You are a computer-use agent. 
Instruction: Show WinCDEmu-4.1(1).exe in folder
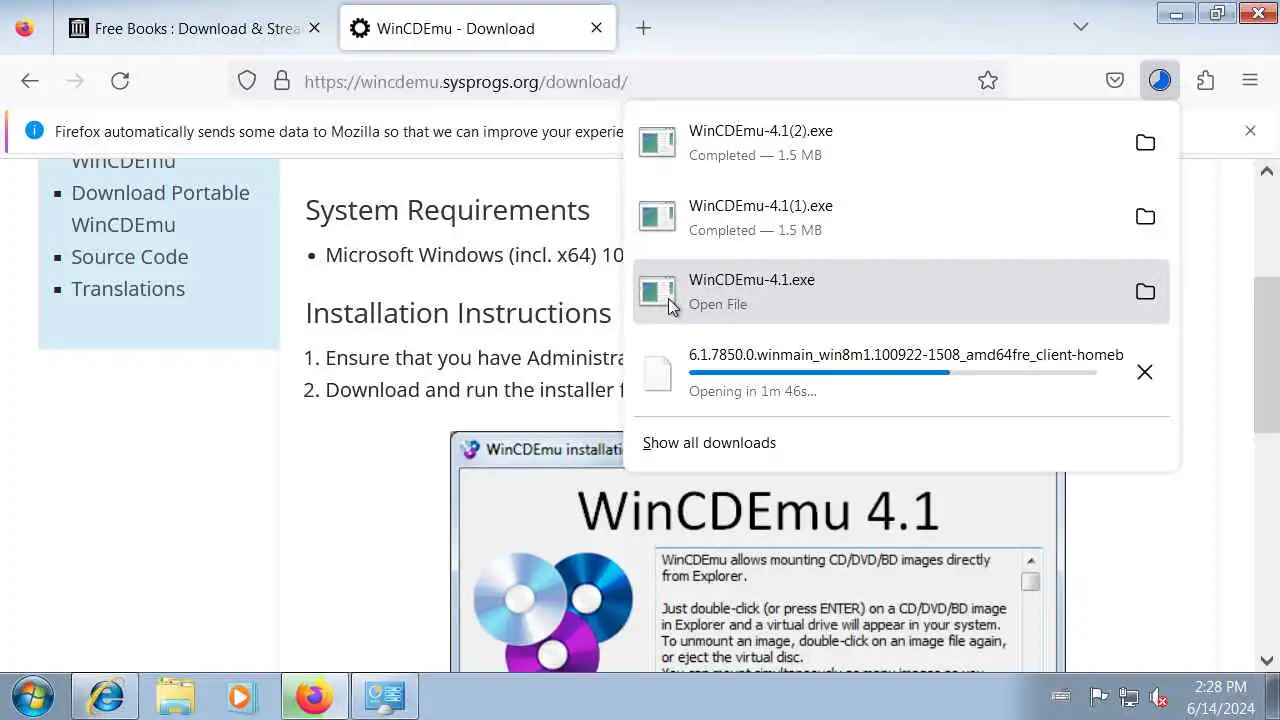1145,217
